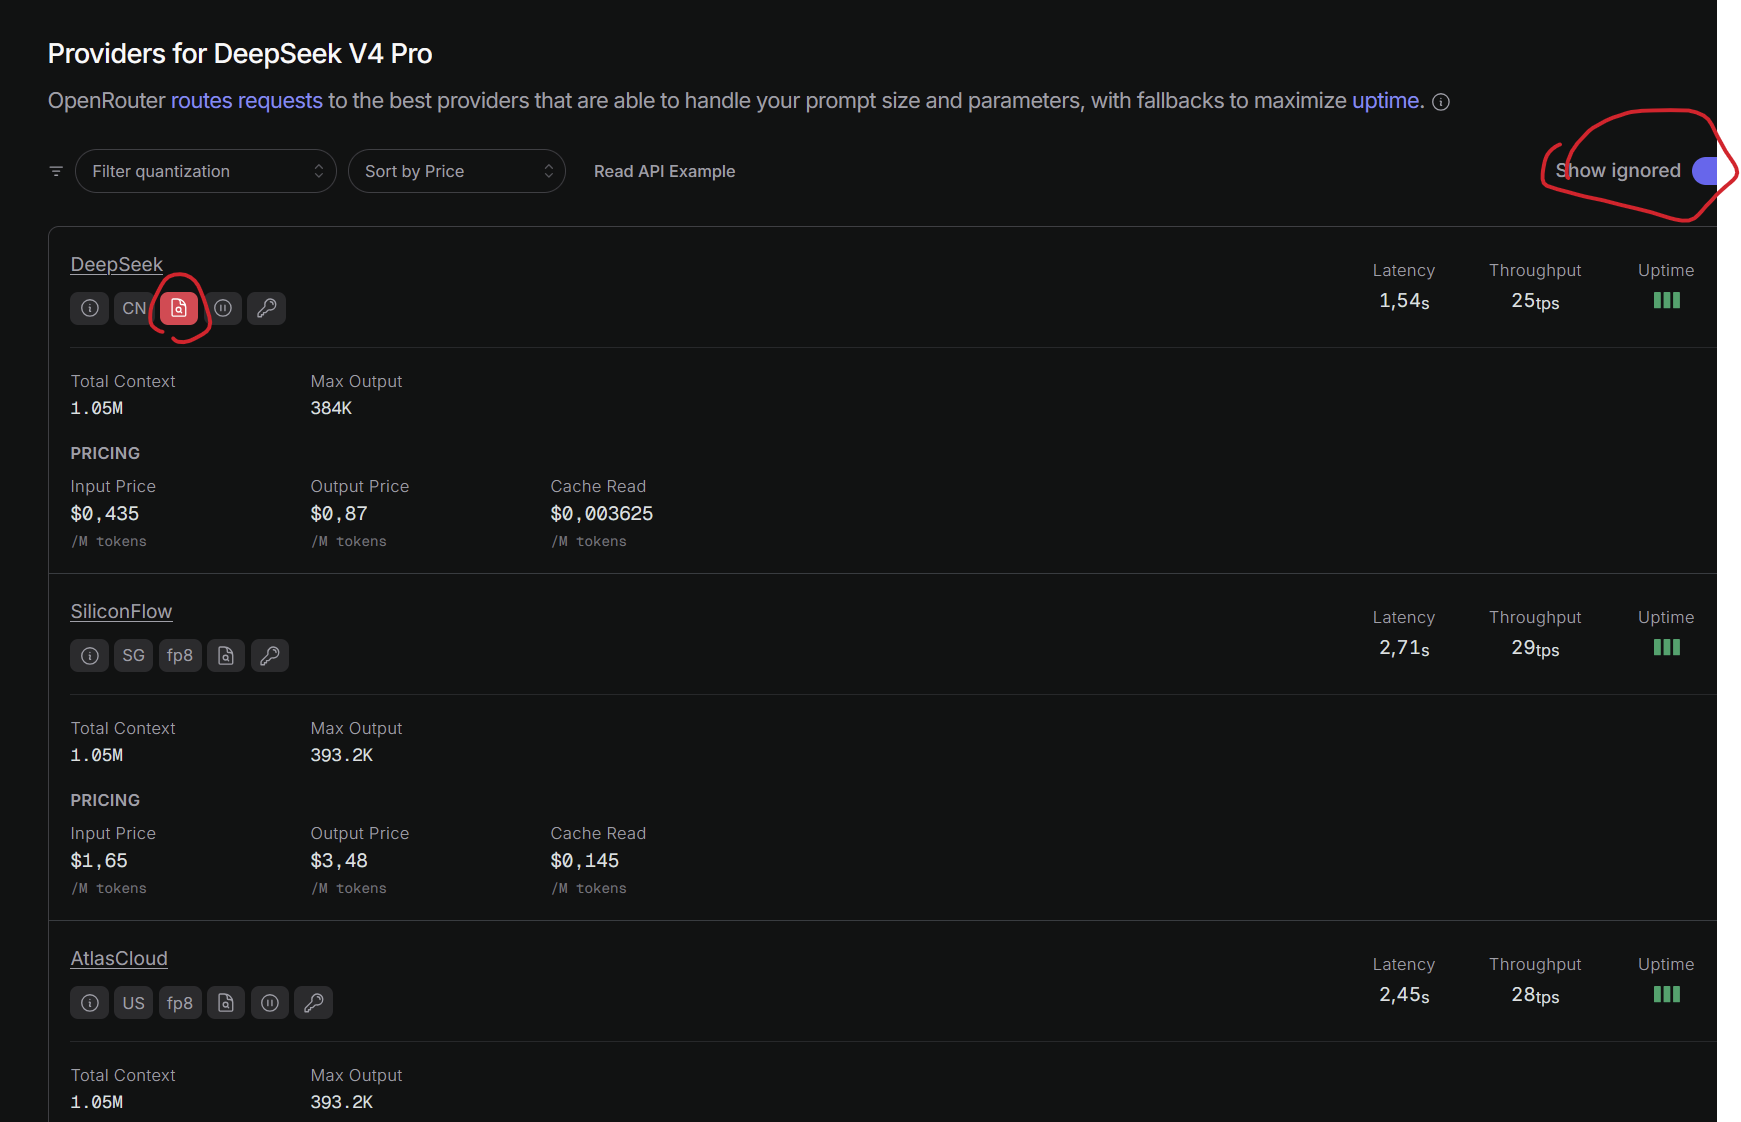This screenshot has width=1741, height=1122.
Task: Toggle the Show ignored switch
Action: [1705, 171]
